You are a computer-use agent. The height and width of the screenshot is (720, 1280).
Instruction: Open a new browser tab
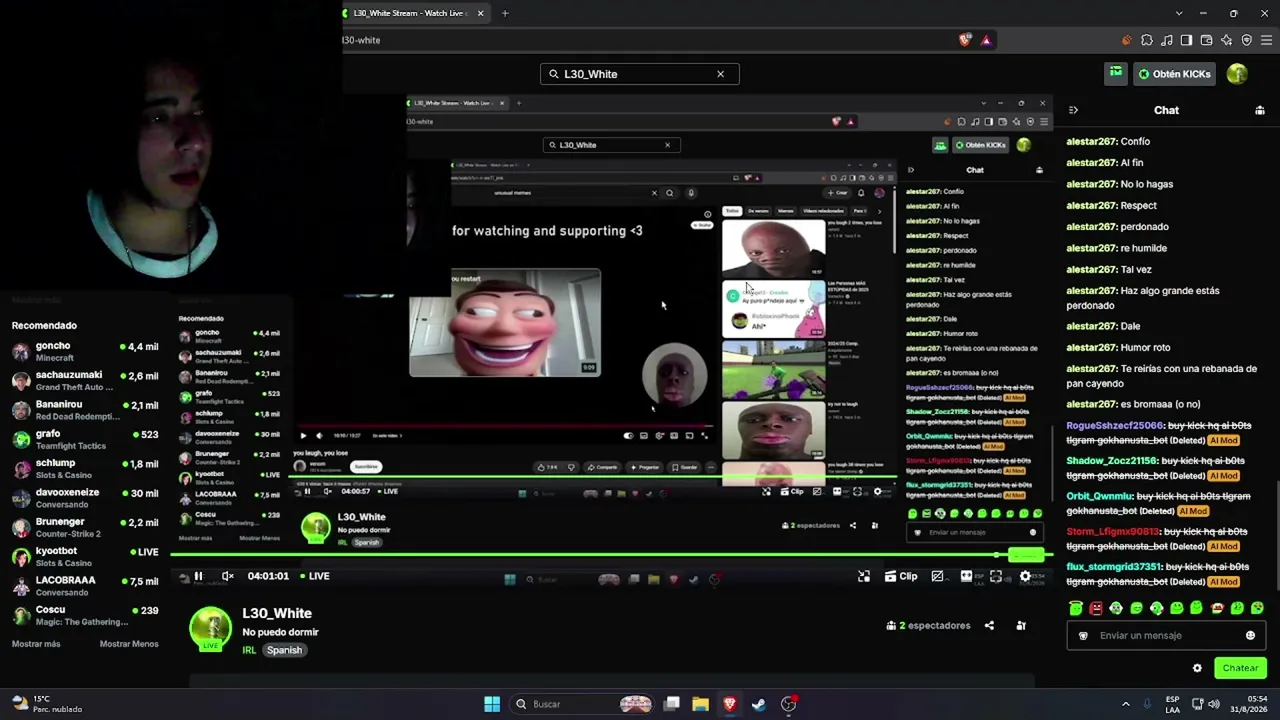505,13
